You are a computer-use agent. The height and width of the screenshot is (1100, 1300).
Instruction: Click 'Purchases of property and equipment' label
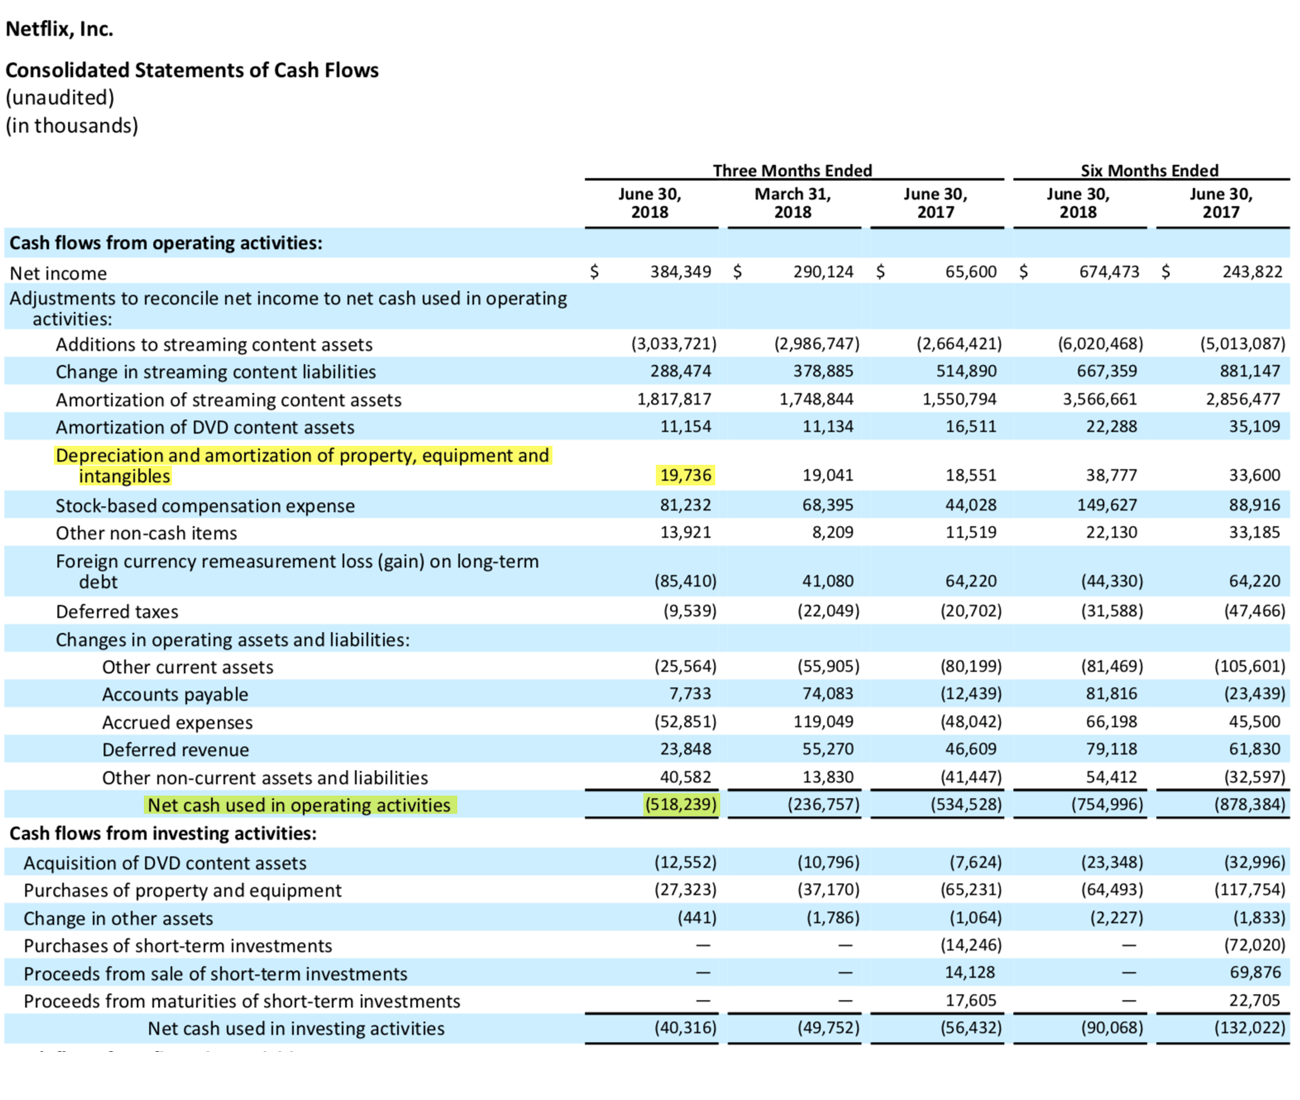182,890
